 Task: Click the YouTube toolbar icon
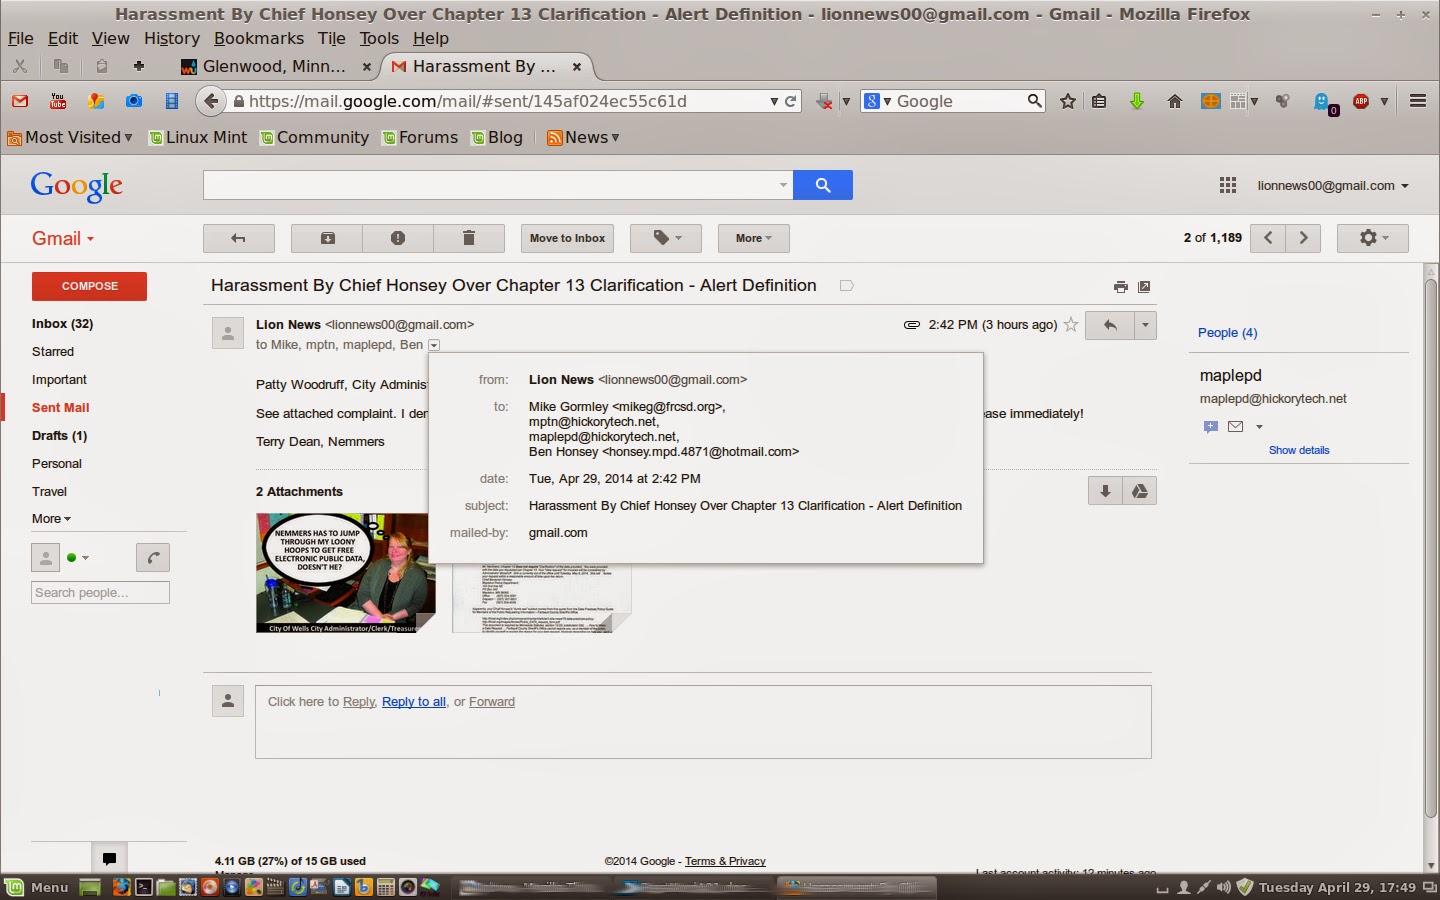58,101
